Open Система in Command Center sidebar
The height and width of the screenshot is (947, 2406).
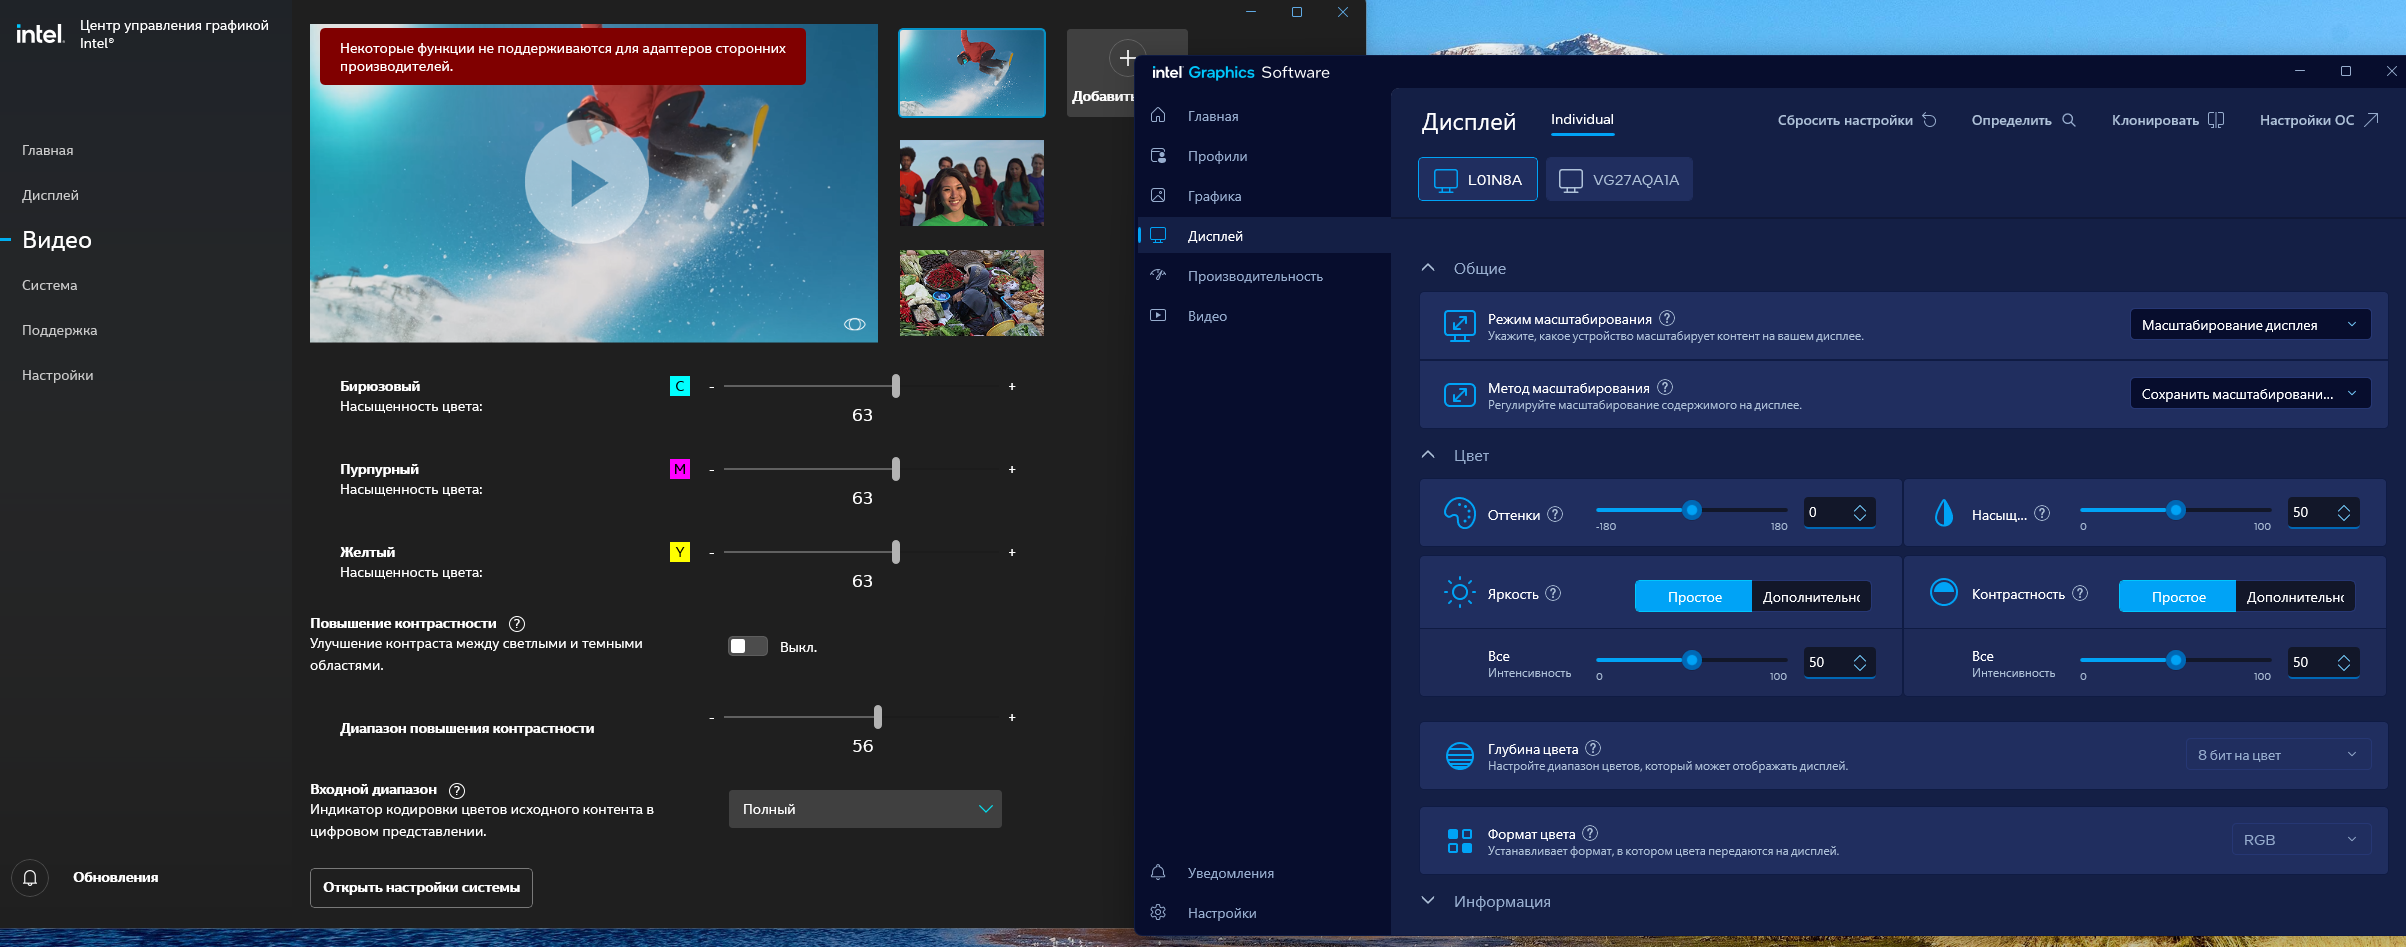(50, 285)
